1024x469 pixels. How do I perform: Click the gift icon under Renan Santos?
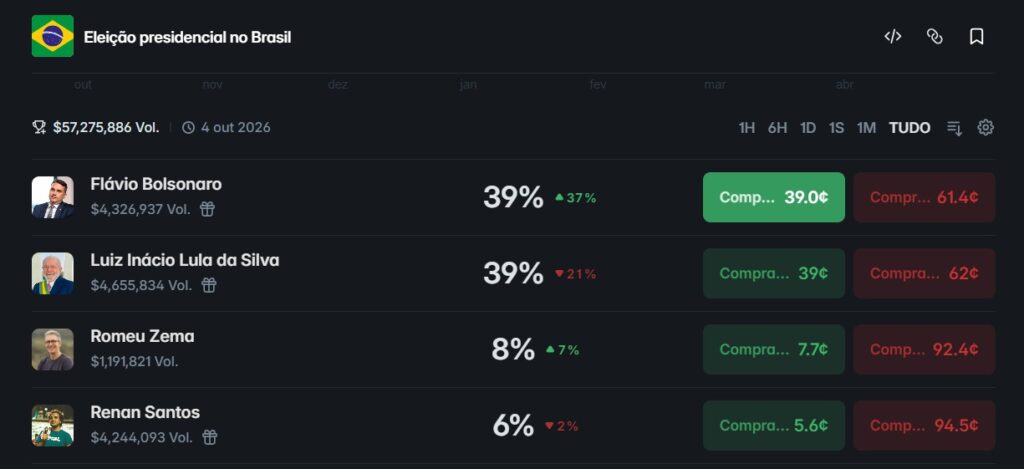209,437
